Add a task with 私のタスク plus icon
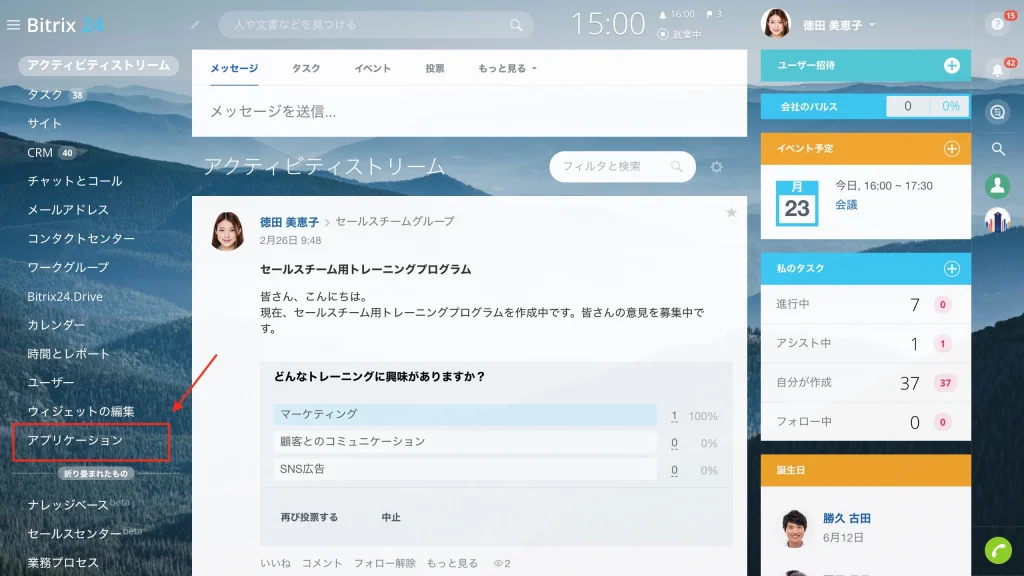The width and height of the screenshot is (1024, 576). pyautogui.click(x=952, y=268)
